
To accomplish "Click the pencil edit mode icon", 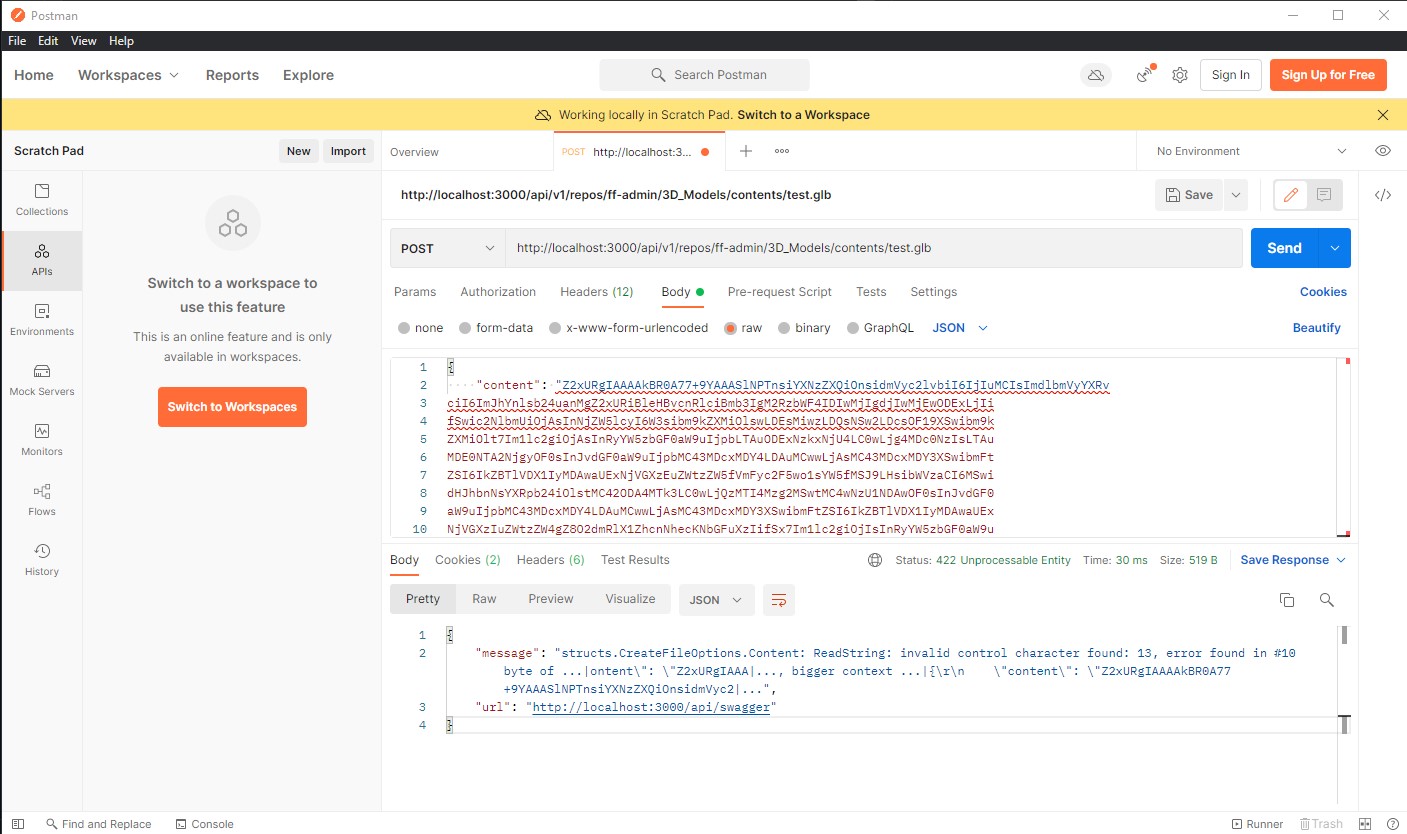I will (1291, 195).
